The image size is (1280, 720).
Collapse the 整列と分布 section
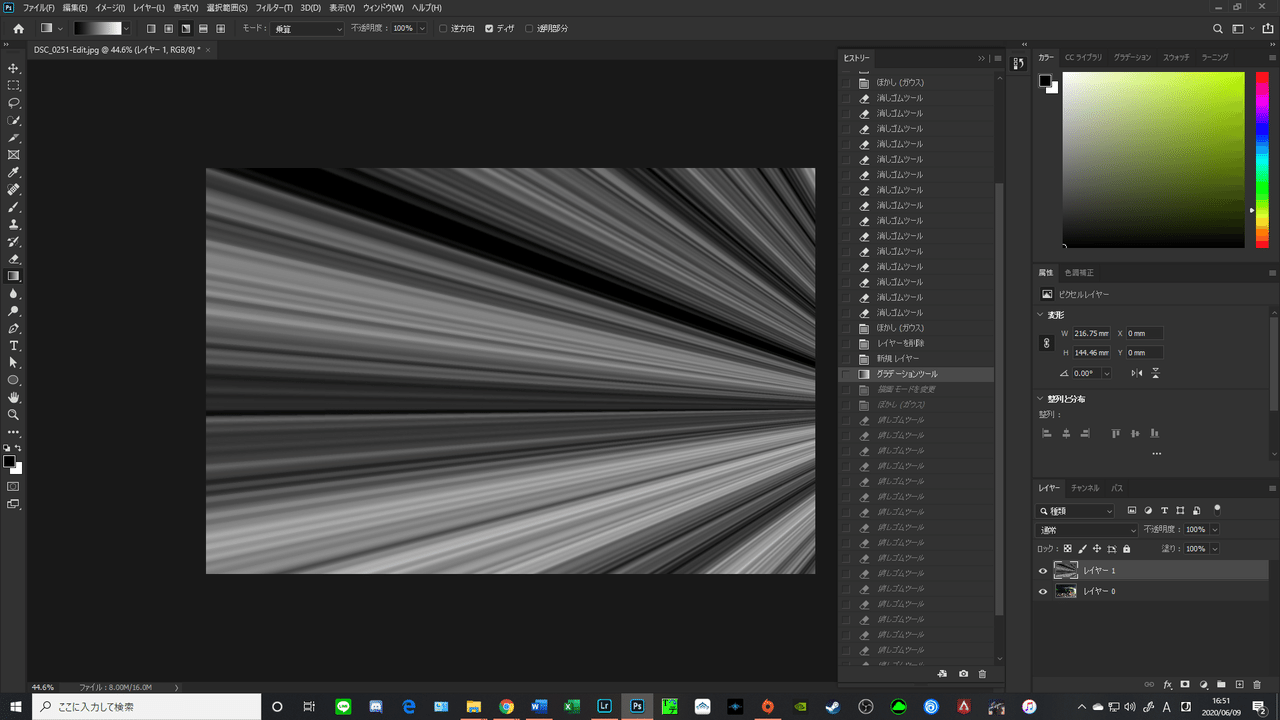pos(1042,399)
